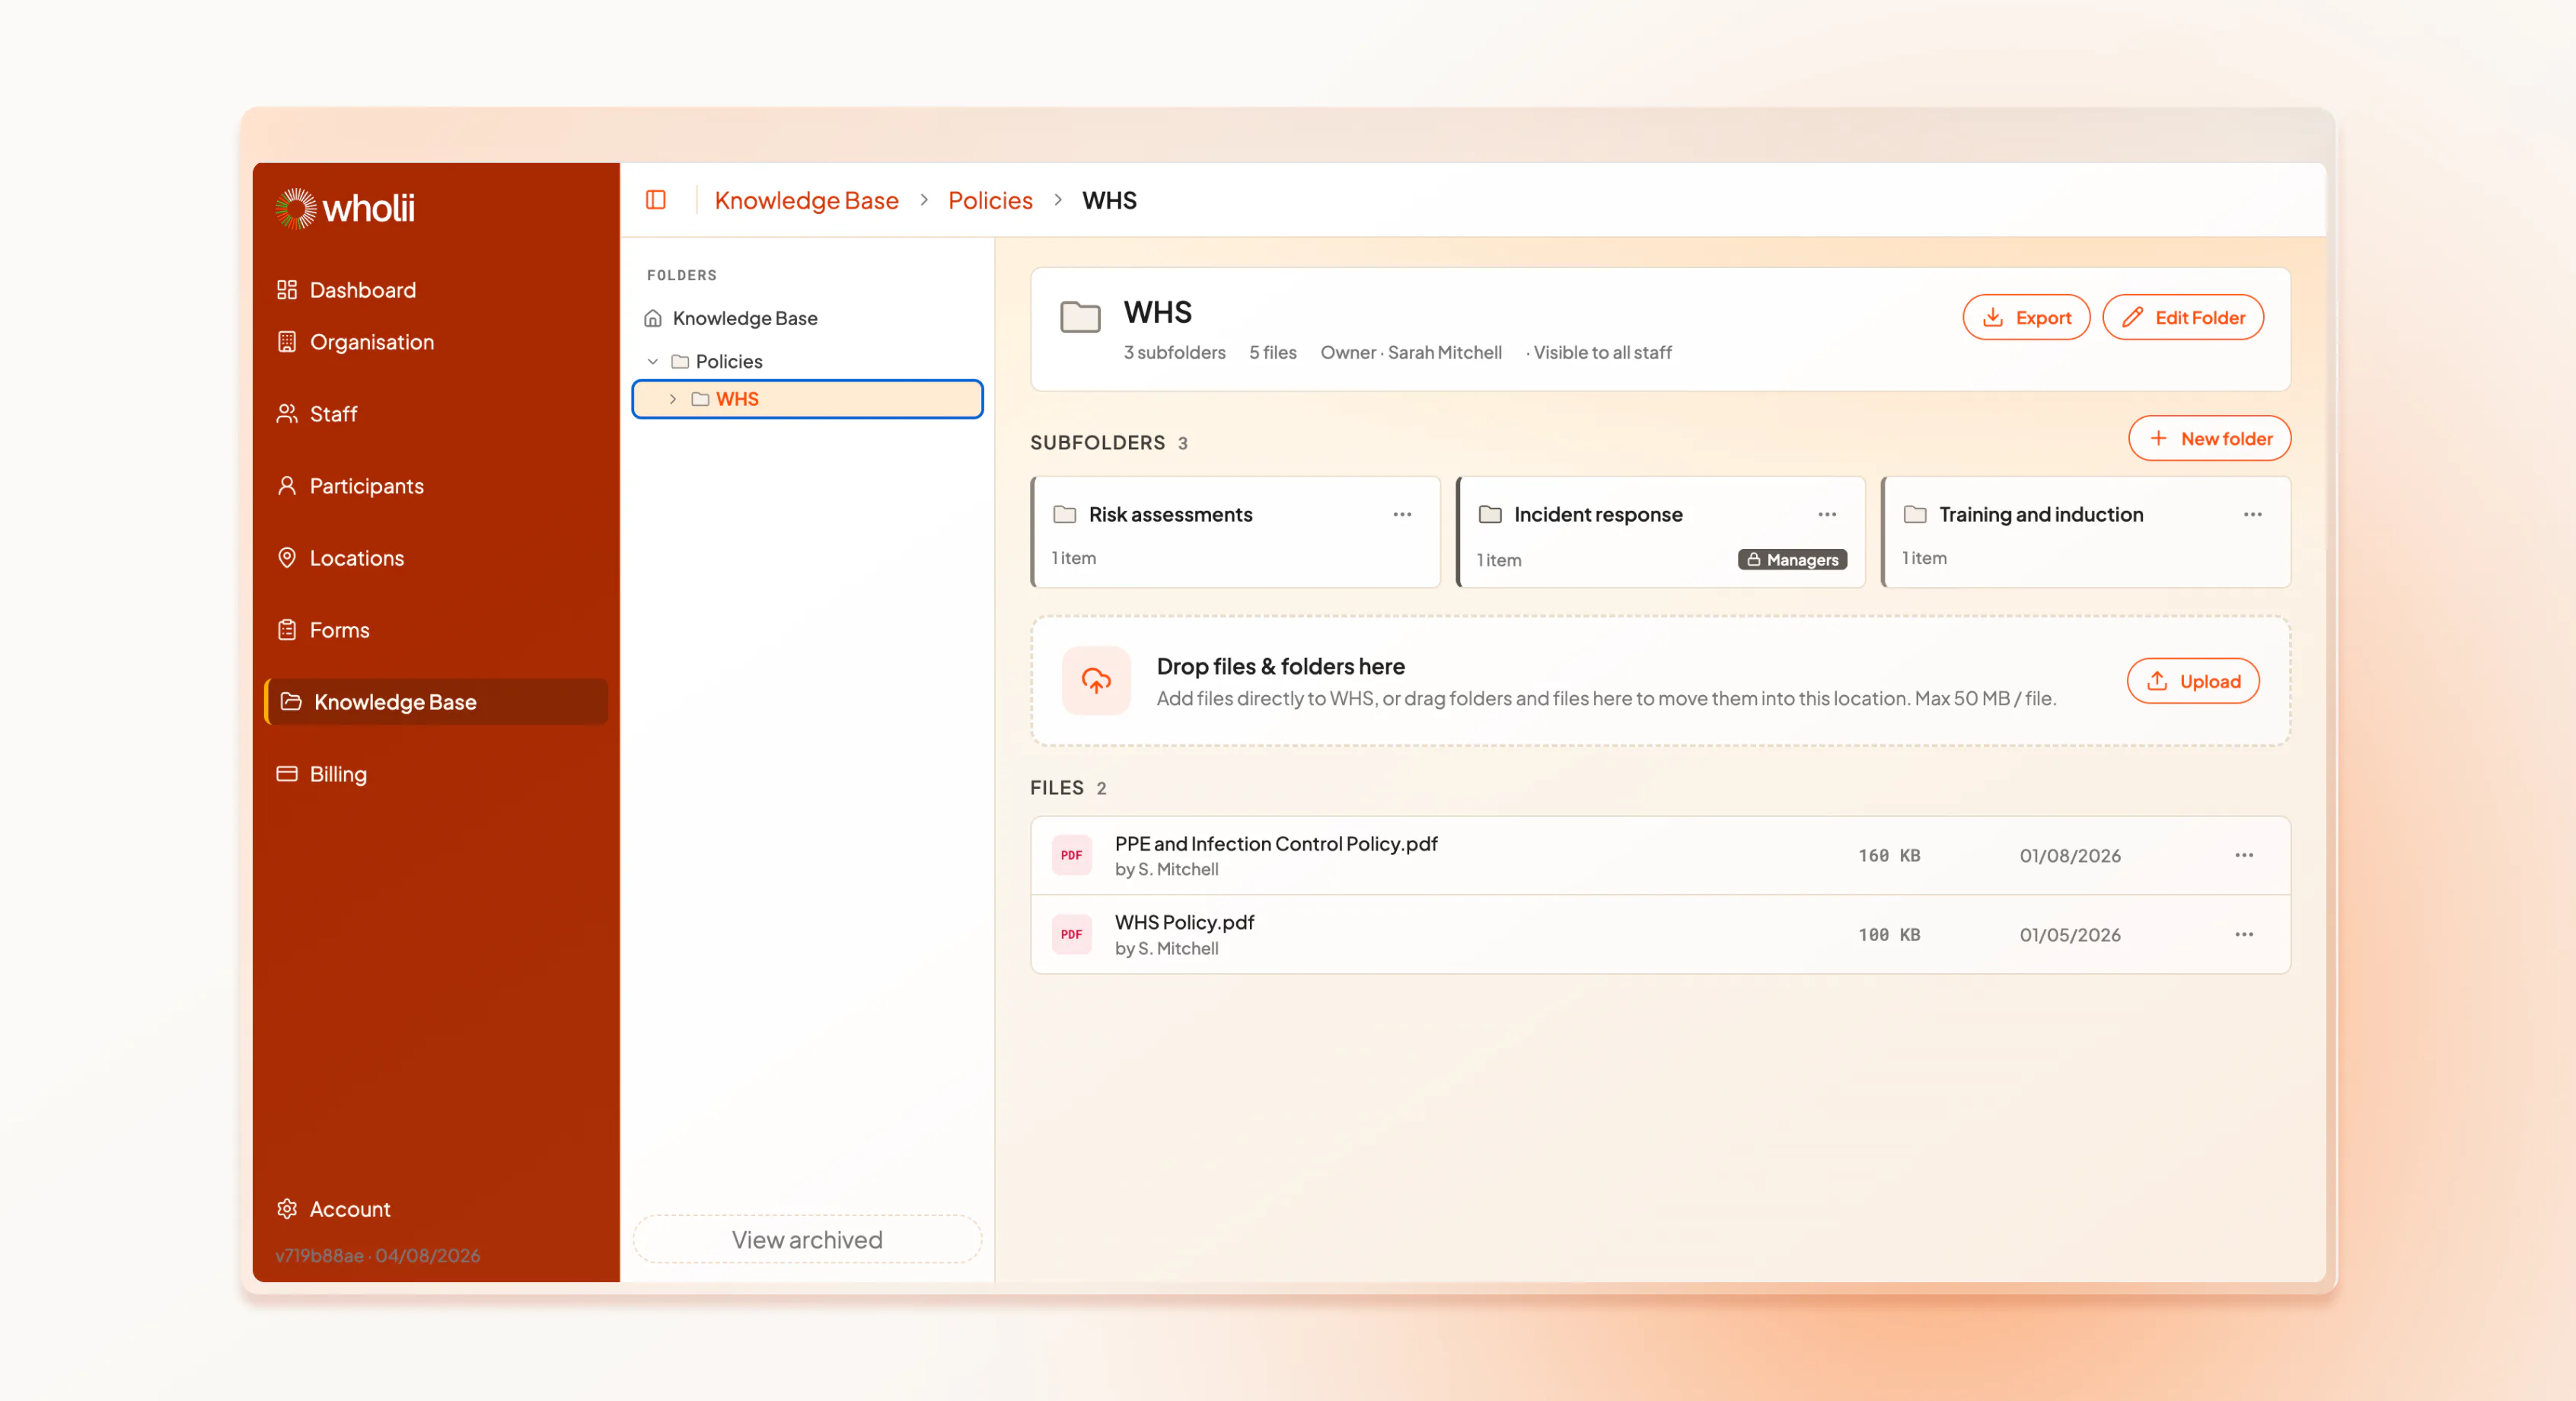Click the Forms clipboard icon
Image resolution: width=2576 pixels, height=1401 pixels.
point(287,630)
